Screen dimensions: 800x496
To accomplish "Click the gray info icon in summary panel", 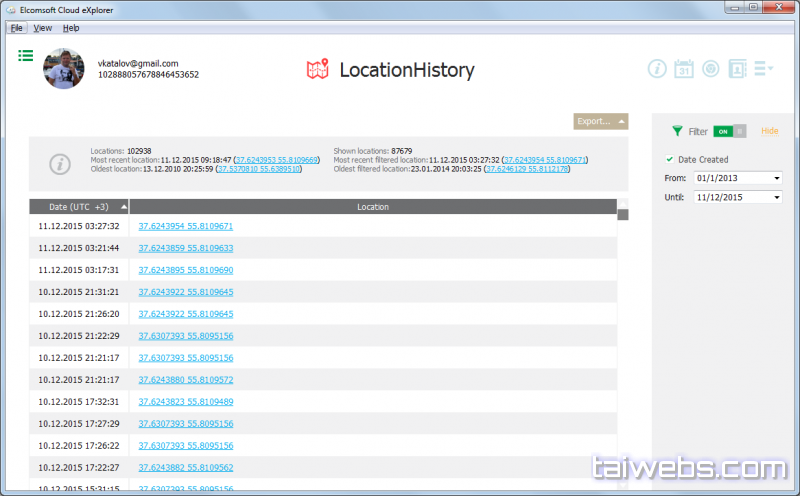I will [x=60, y=163].
